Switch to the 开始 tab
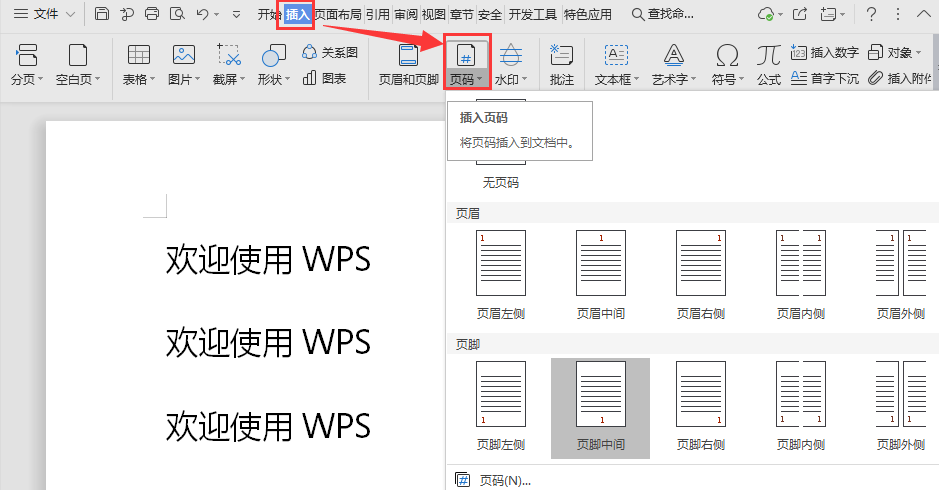The image size is (939, 490). tap(268, 14)
